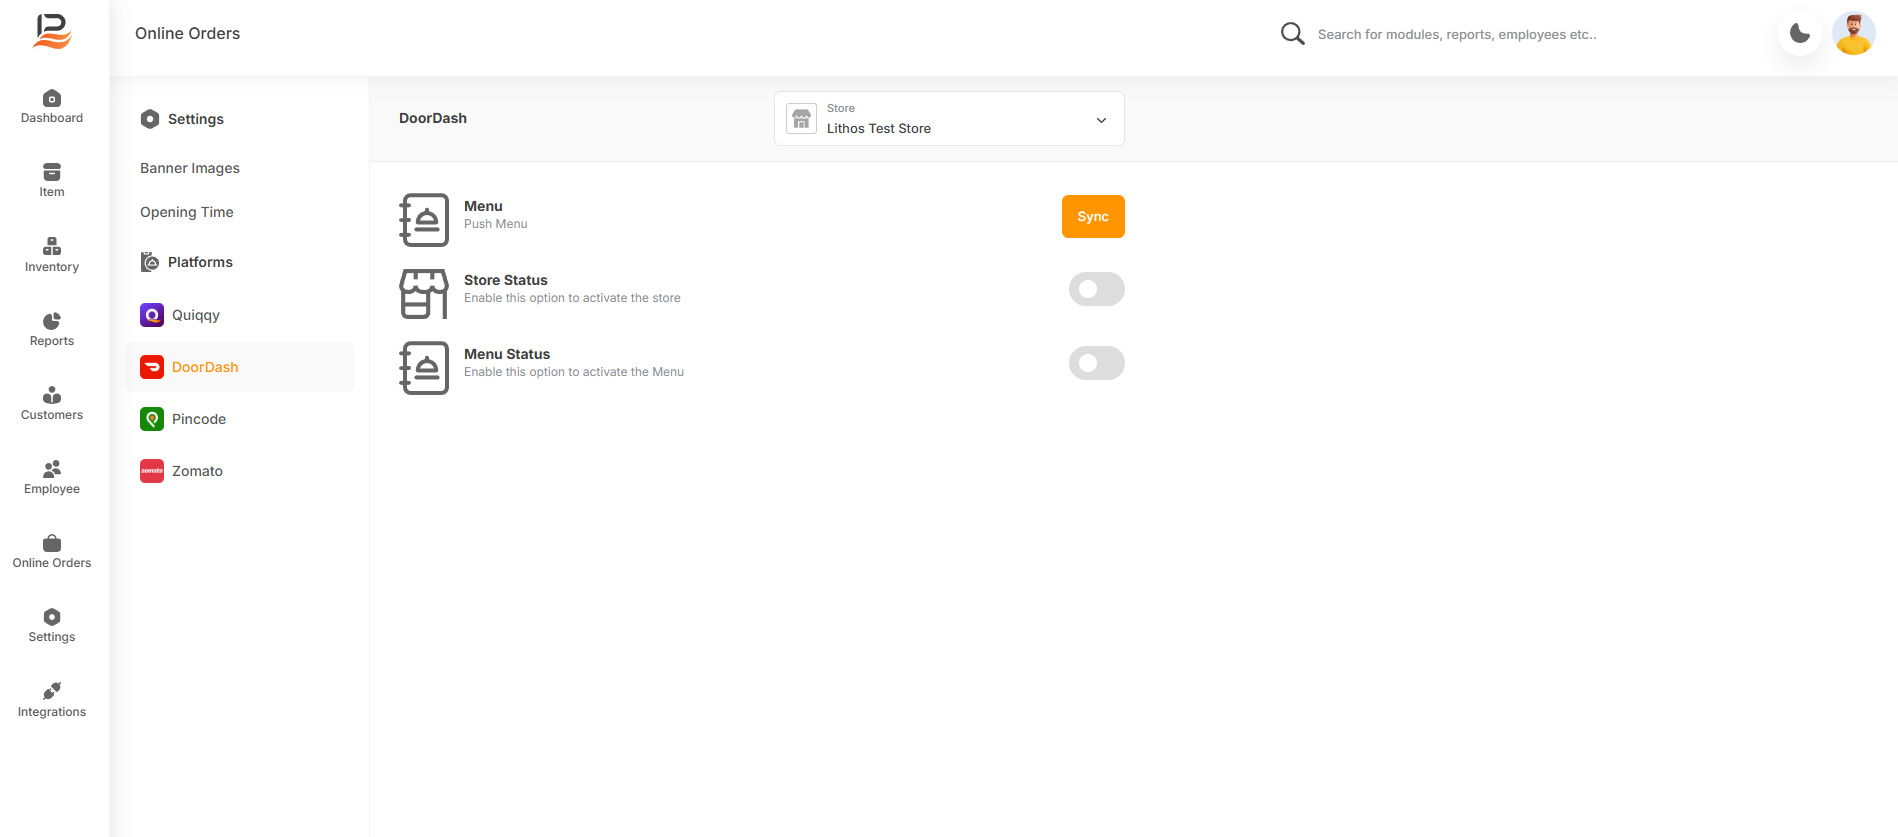Click the Menu push notebook icon
The image size is (1898, 837).
coord(424,220)
